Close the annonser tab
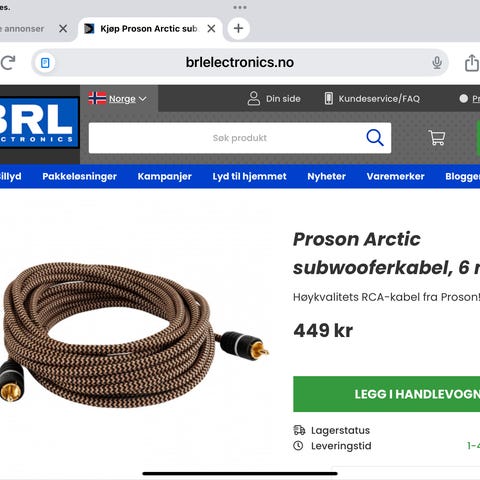 [x=63, y=29]
